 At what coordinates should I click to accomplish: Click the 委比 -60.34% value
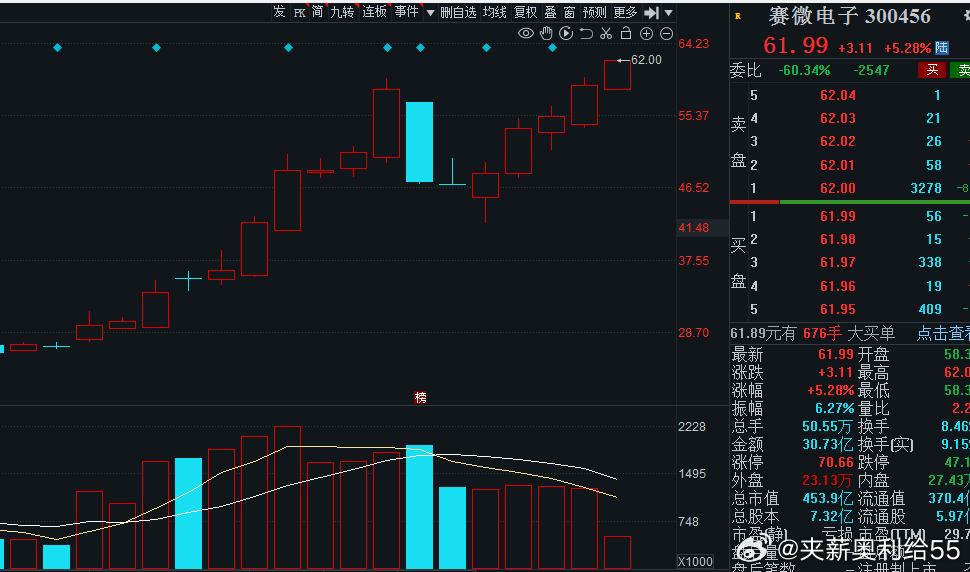click(804, 70)
